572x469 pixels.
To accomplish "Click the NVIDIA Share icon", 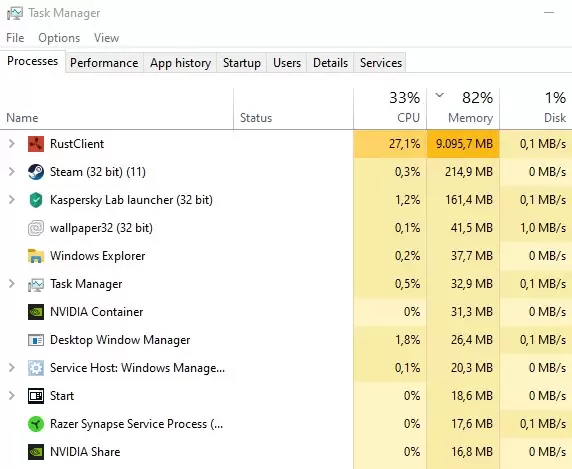I will 36,452.
